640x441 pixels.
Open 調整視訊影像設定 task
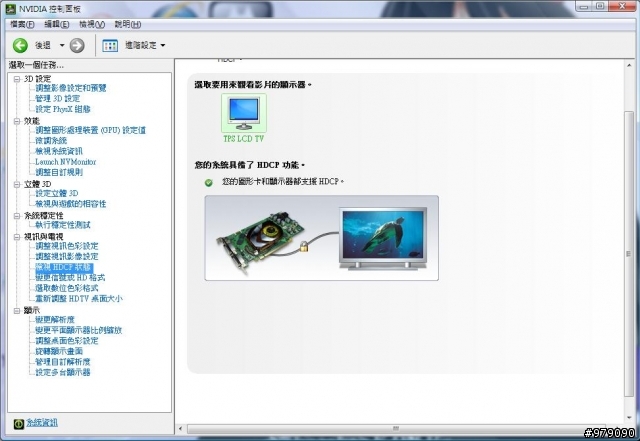coord(67,257)
